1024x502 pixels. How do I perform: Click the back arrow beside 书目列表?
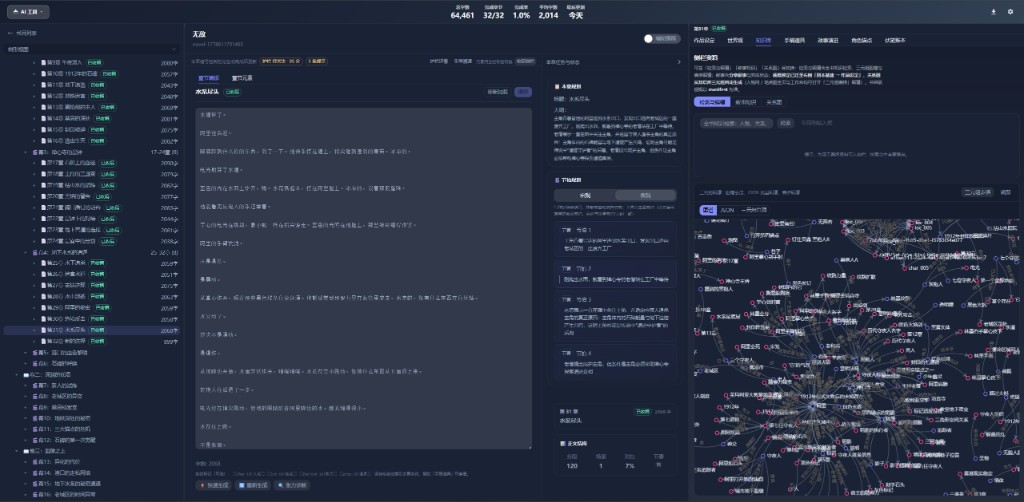pyautogui.click(x=10, y=33)
